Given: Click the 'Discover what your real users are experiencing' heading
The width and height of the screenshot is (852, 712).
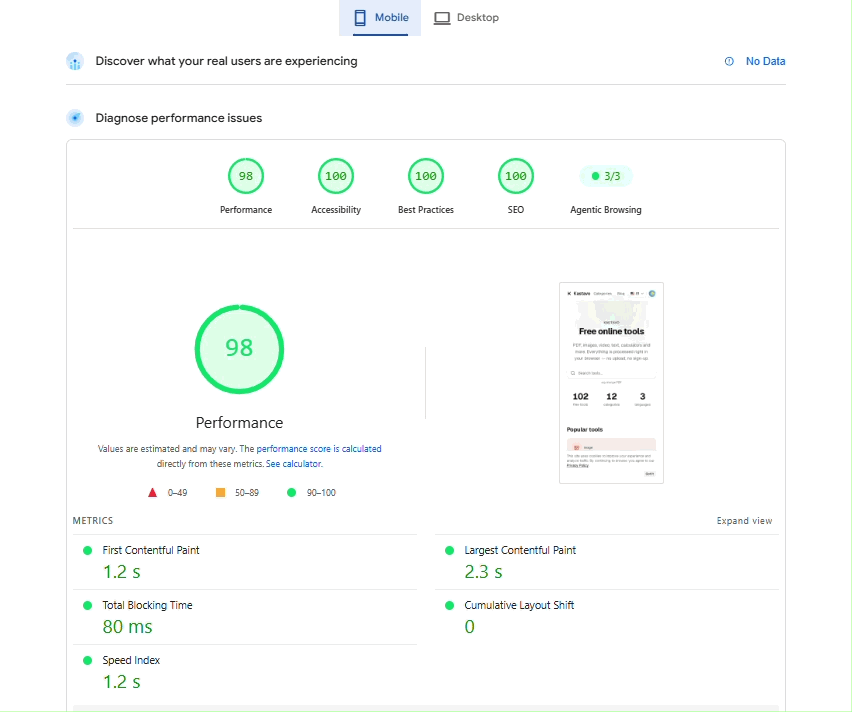Looking at the screenshot, I should coord(227,61).
